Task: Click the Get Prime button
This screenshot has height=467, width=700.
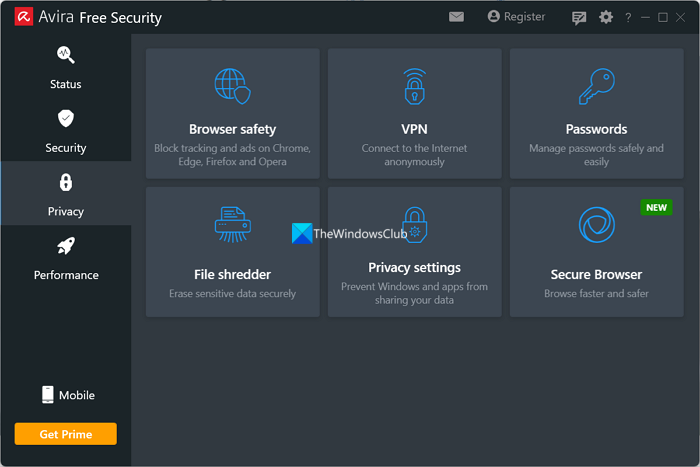Action: coord(66,433)
